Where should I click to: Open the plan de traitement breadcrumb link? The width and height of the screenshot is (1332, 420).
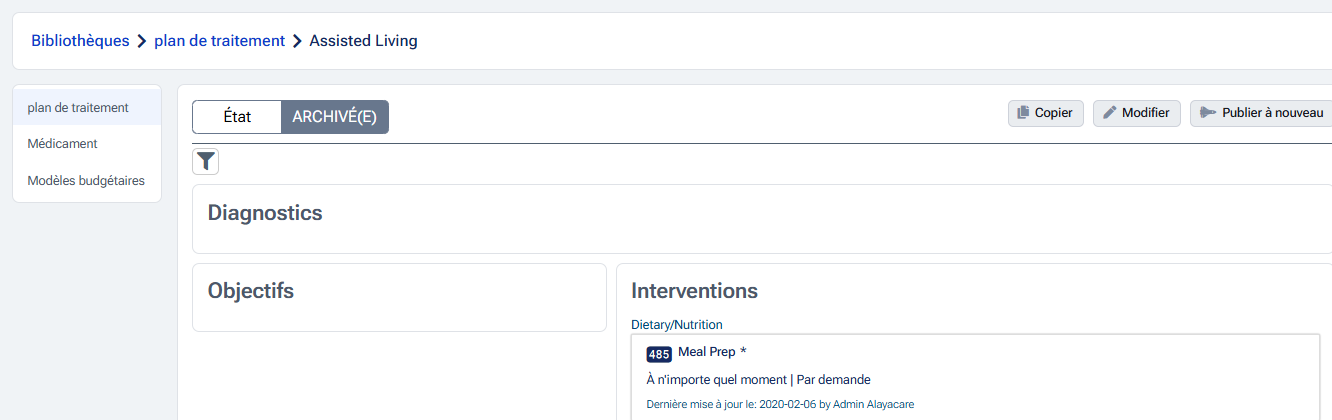pyautogui.click(x=219, y=41)
